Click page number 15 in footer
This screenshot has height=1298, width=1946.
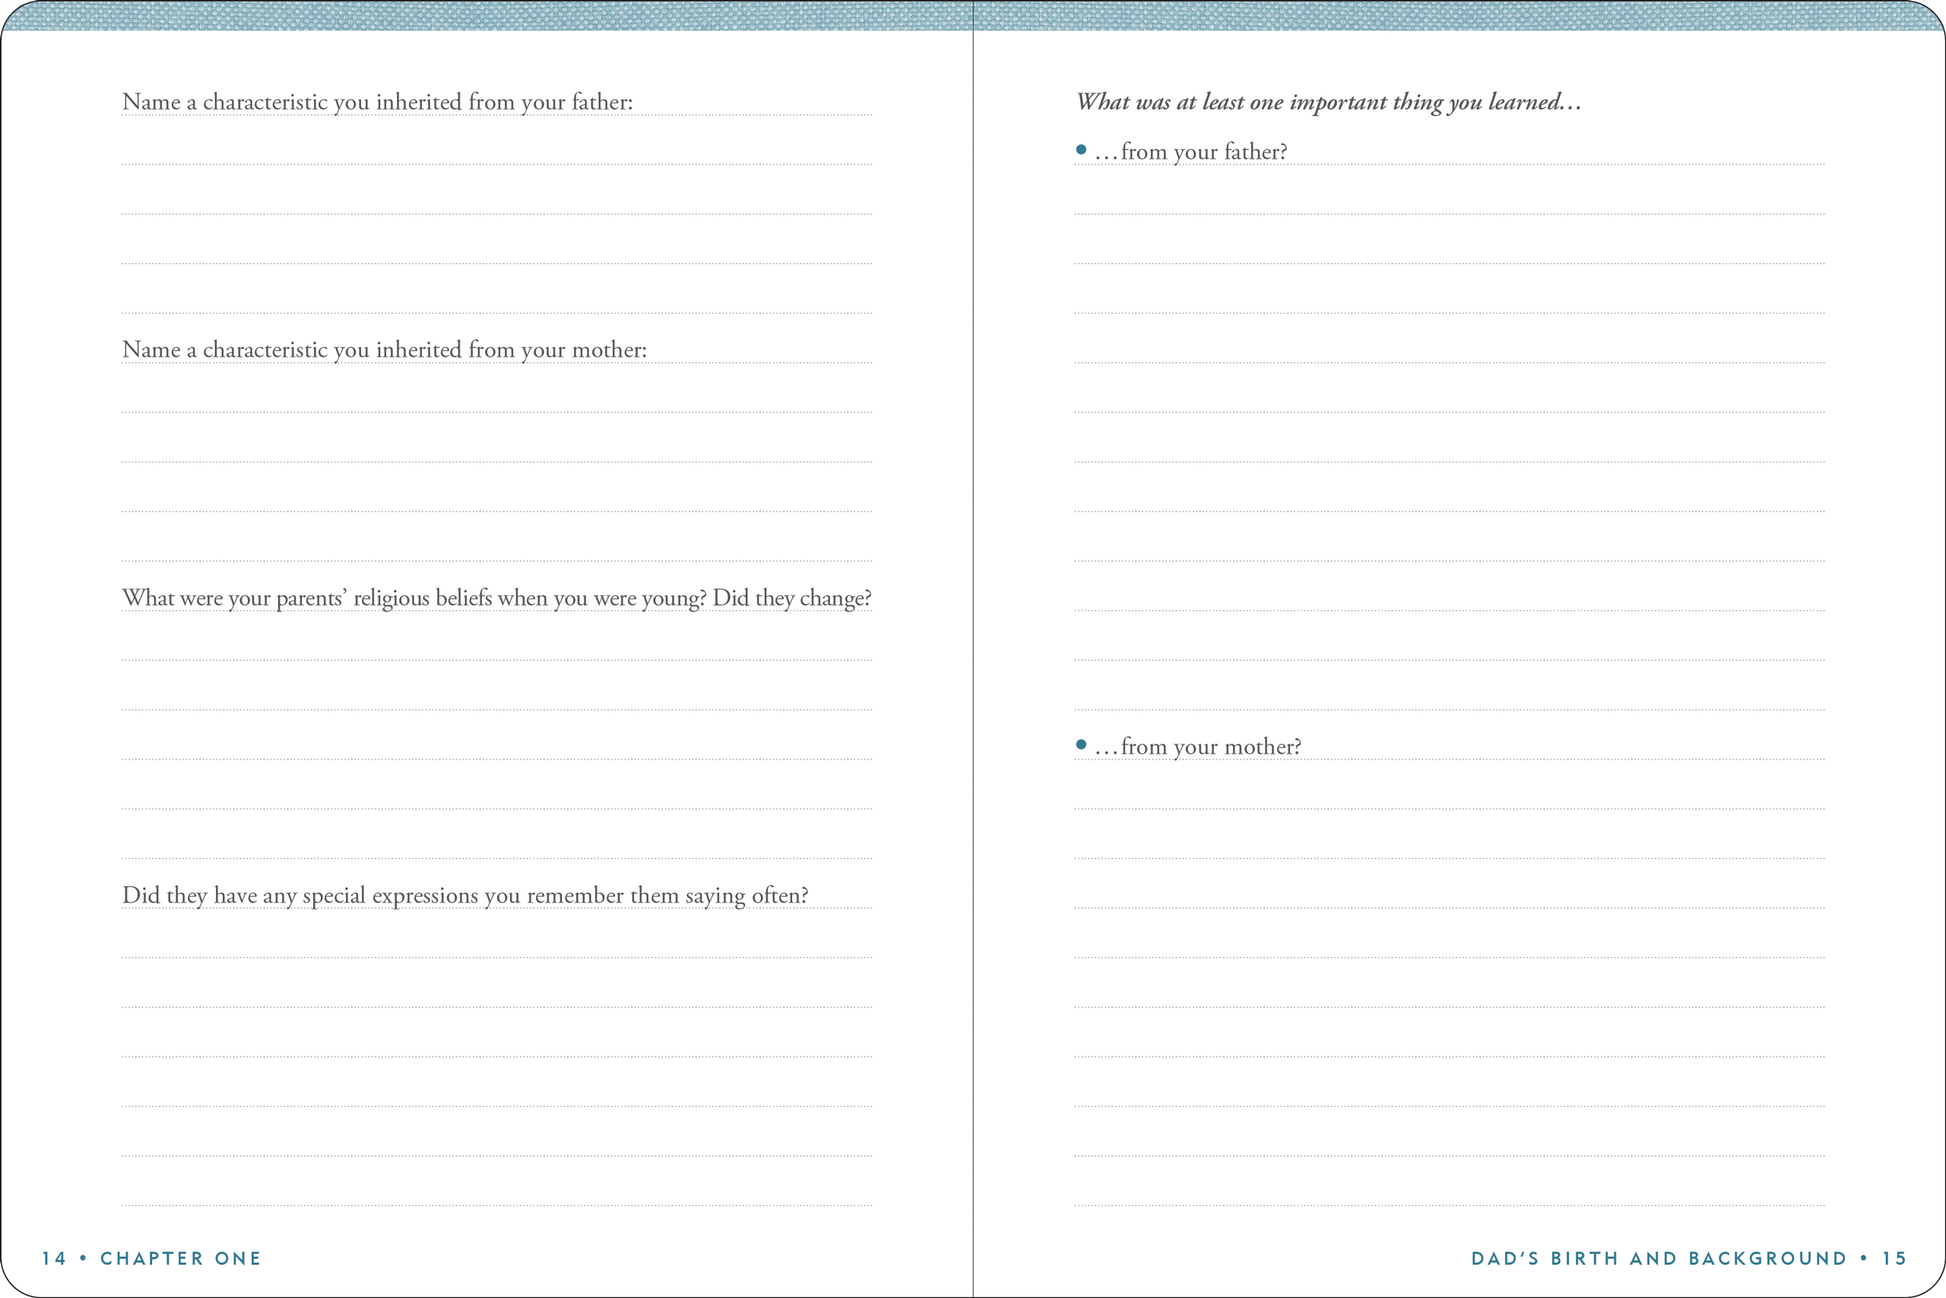1895,1258
